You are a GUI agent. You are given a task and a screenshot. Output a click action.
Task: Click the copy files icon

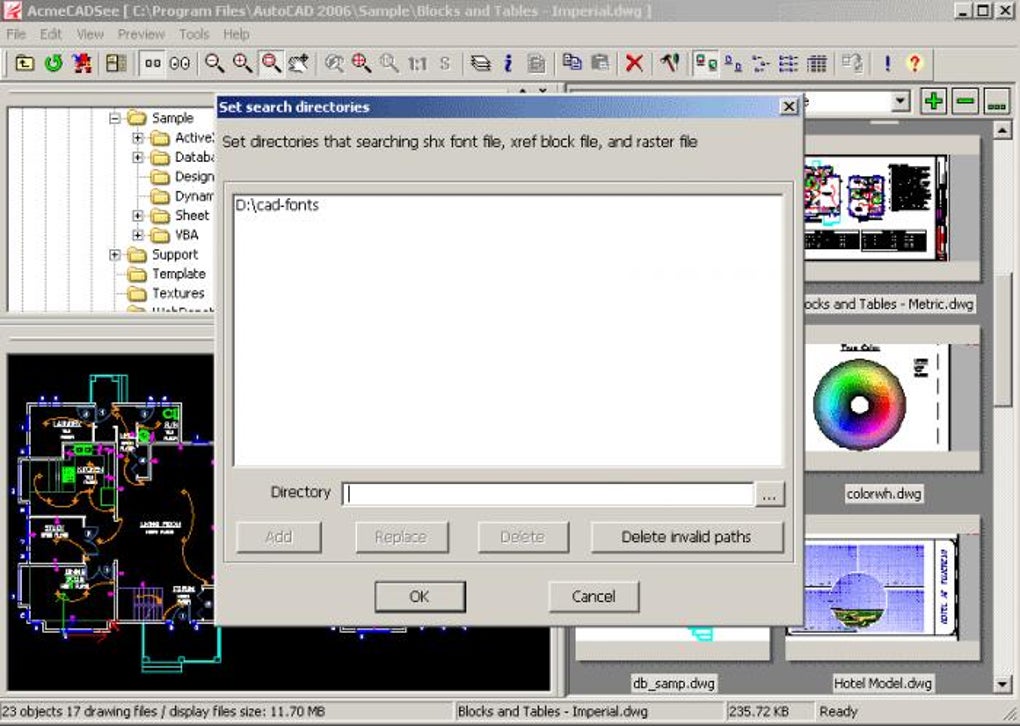tap(572, 63)
